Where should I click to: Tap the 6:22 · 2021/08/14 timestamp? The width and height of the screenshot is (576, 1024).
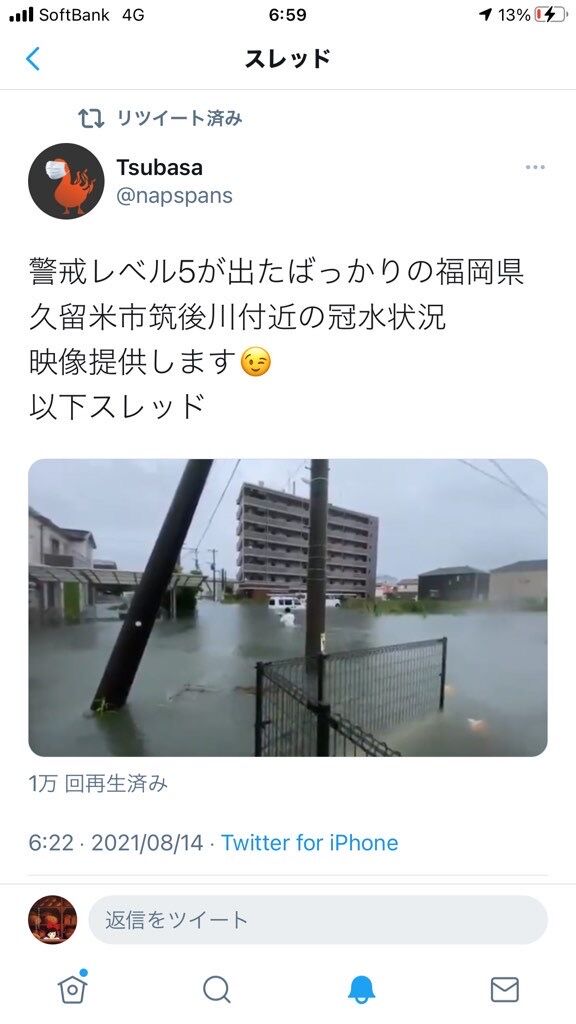point(116,842)
